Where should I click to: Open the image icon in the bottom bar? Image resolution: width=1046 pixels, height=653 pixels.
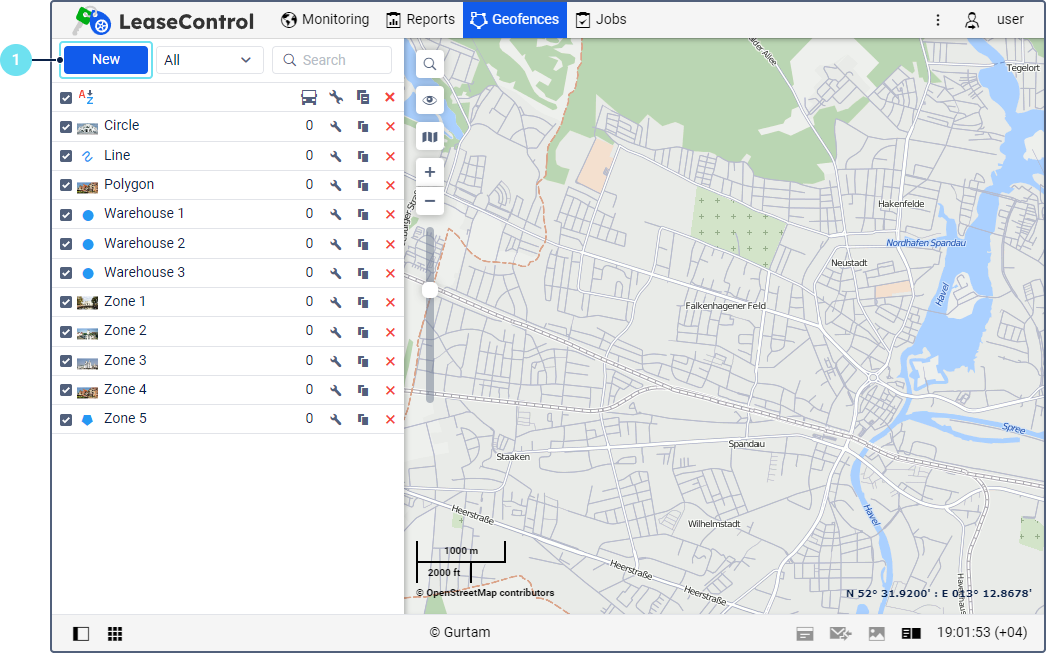point(877,633)
